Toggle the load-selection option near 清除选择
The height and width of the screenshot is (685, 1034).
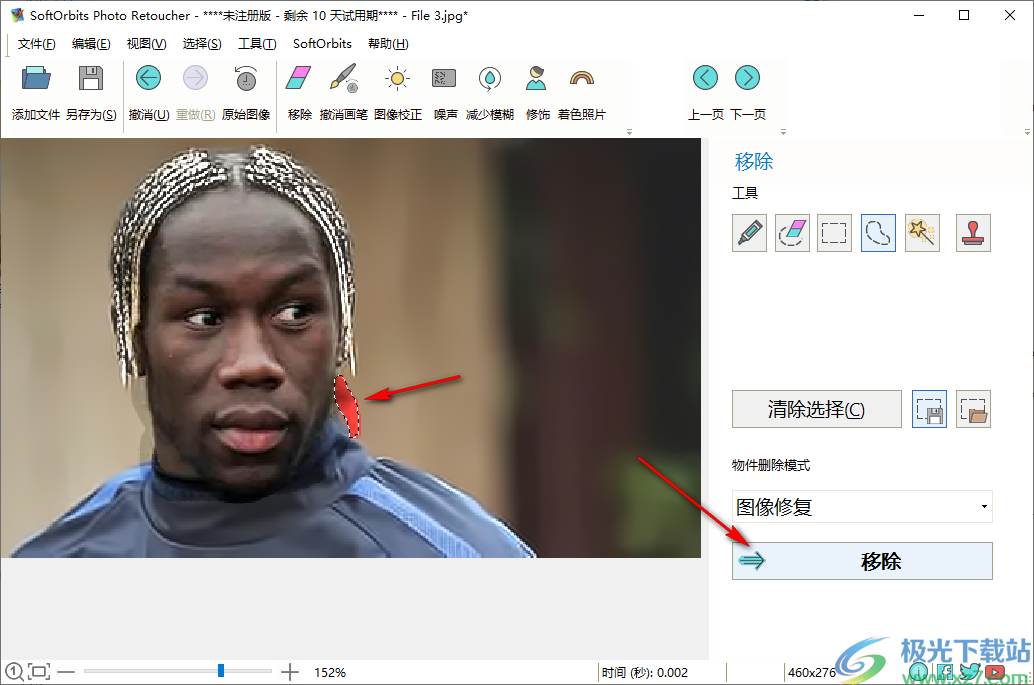(969, 408)
